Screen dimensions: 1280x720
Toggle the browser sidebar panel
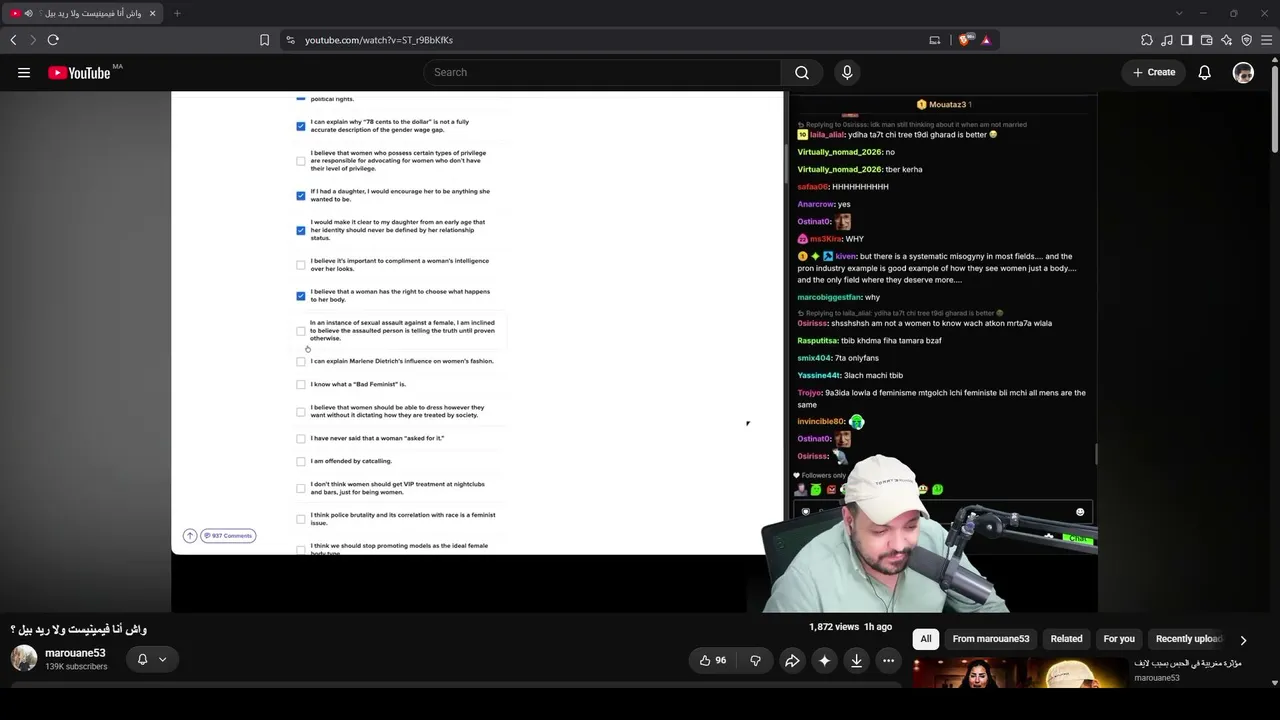[x=1186, y=40]
